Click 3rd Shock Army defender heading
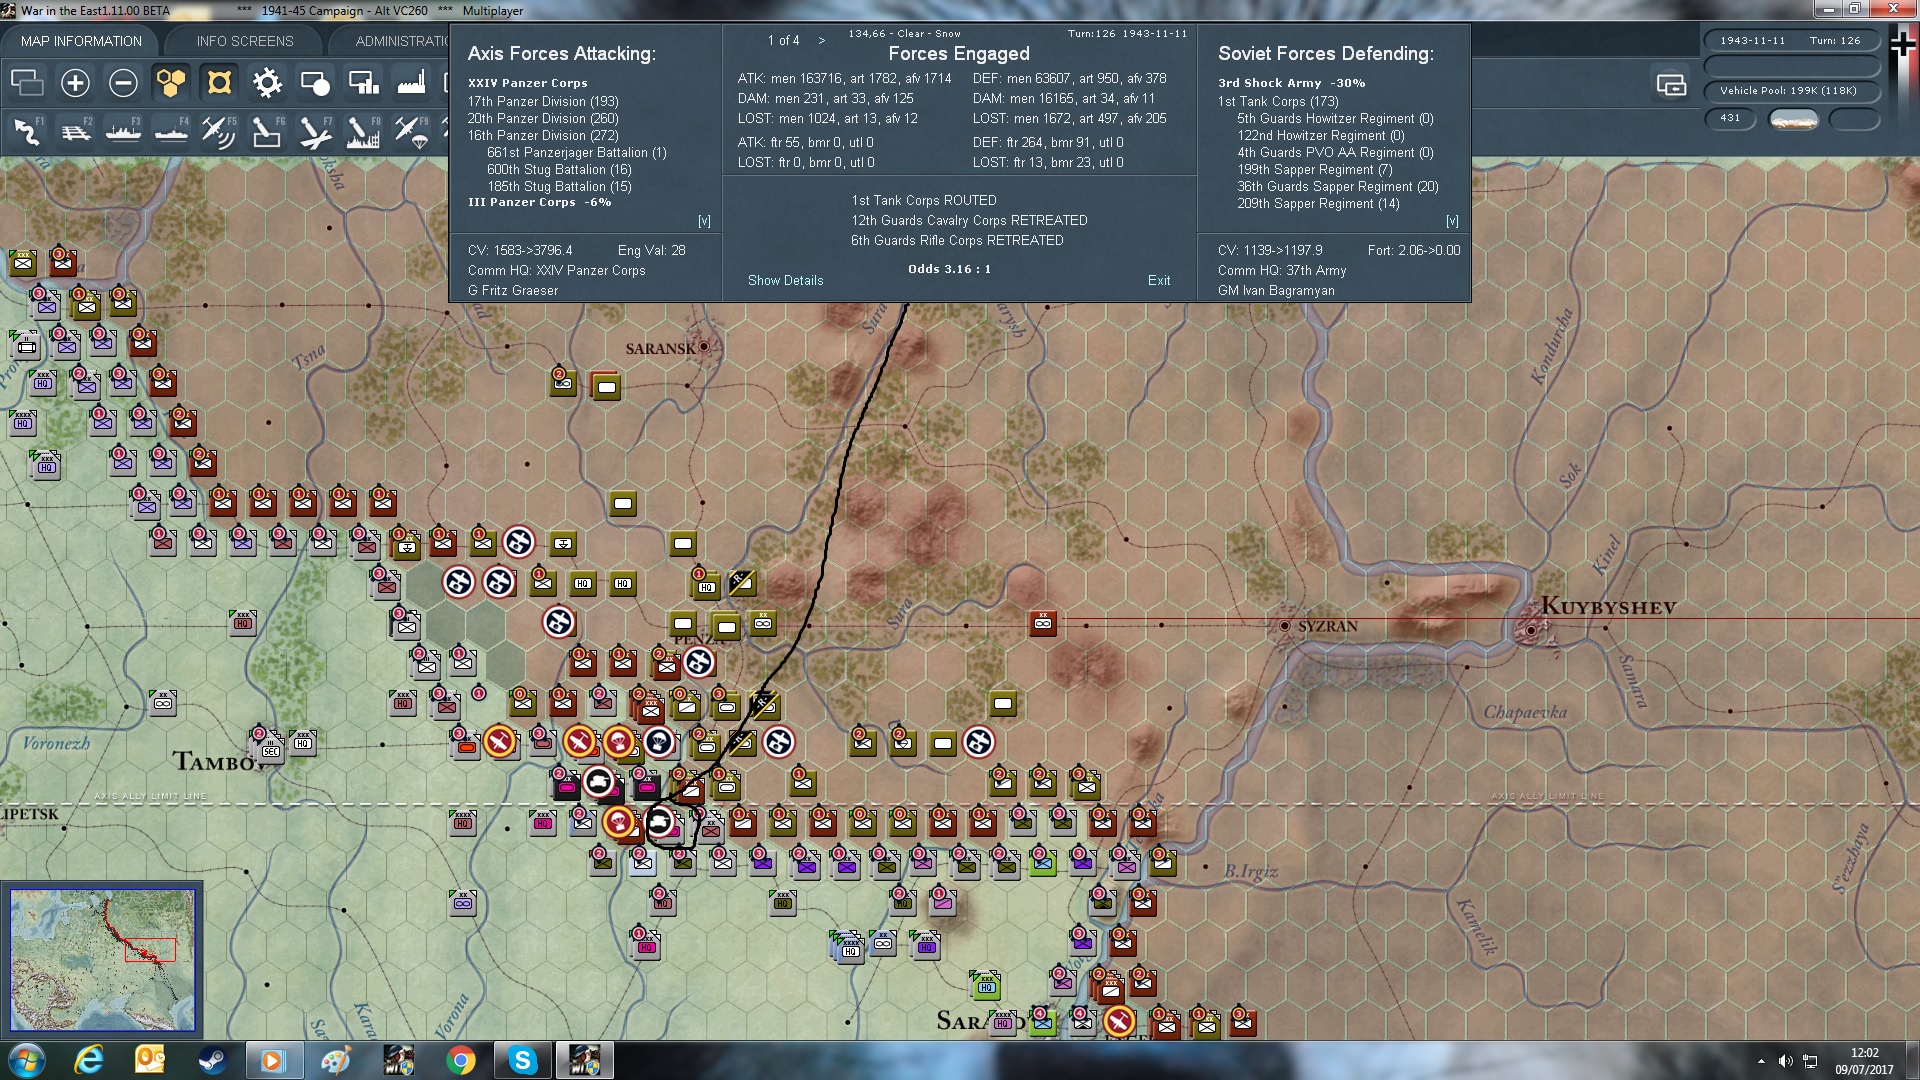Image resolution: width=1920 pixels, height=1080 pixels. point(1291,83)
